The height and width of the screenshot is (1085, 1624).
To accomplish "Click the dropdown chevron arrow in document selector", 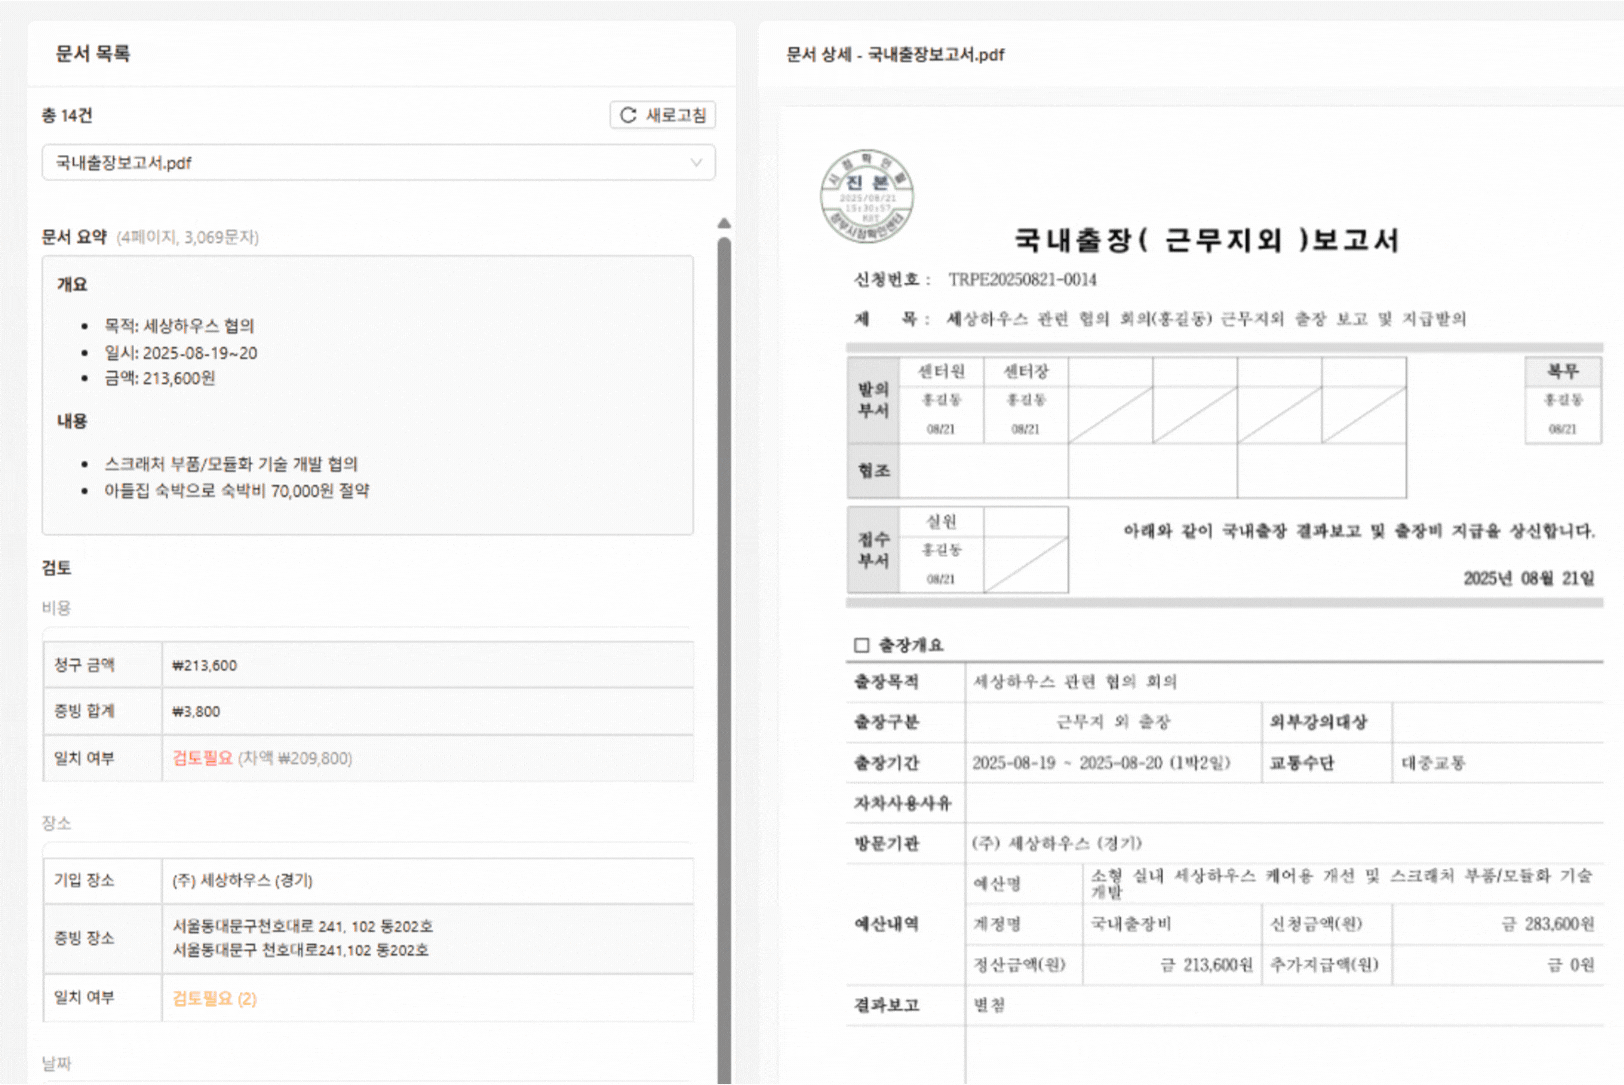I will [696, 162].
